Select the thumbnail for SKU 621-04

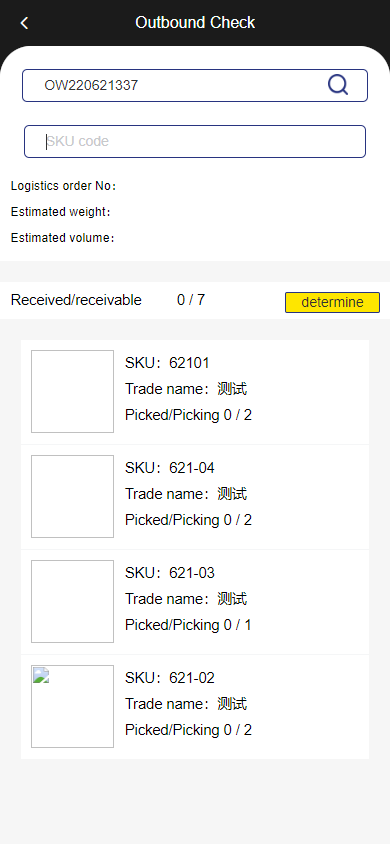(72, 496)
